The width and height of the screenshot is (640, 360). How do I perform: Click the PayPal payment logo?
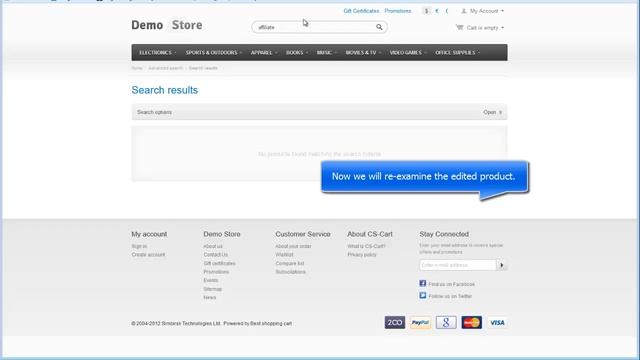pos(420,322)
